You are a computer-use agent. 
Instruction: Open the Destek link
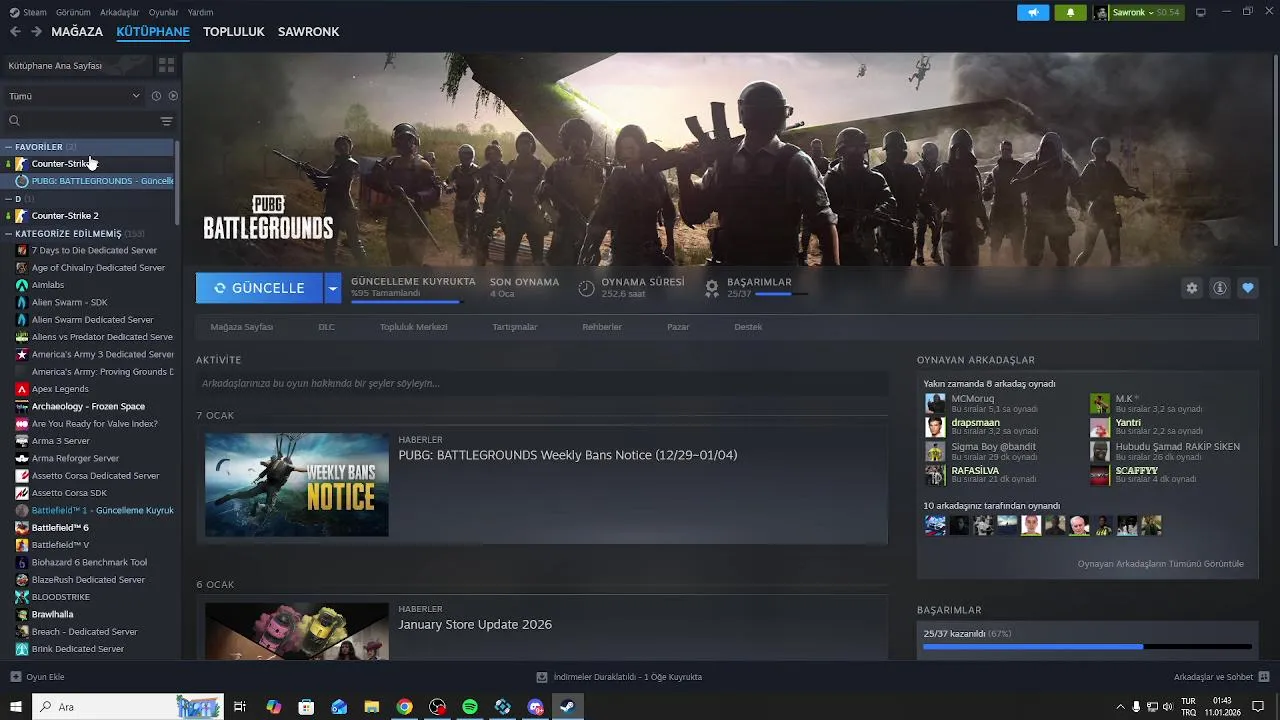[748, 327]
